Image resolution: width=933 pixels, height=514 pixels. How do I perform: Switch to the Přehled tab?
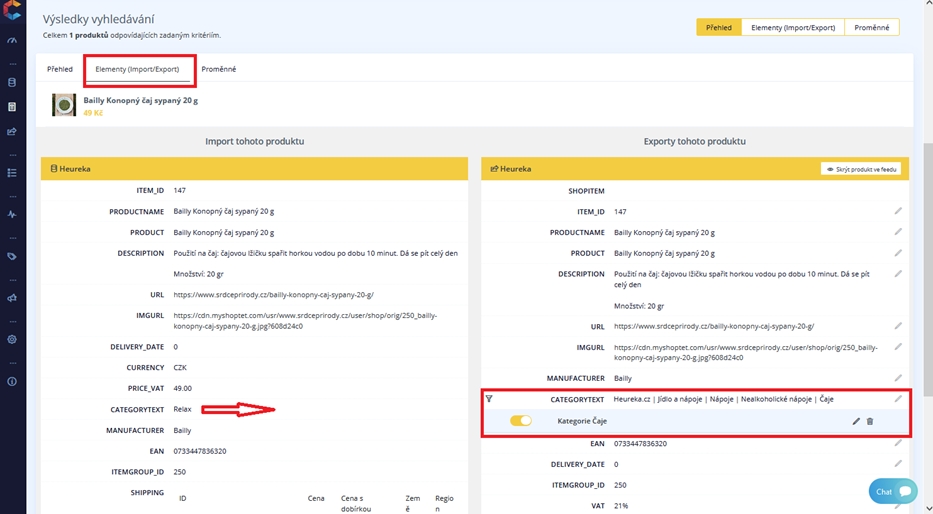[60, 69]
